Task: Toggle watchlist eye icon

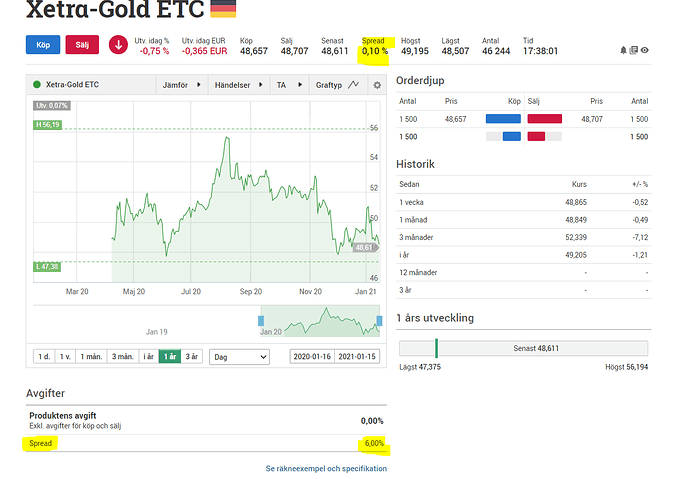Action: pyautogui.click(x=645, y=50)
